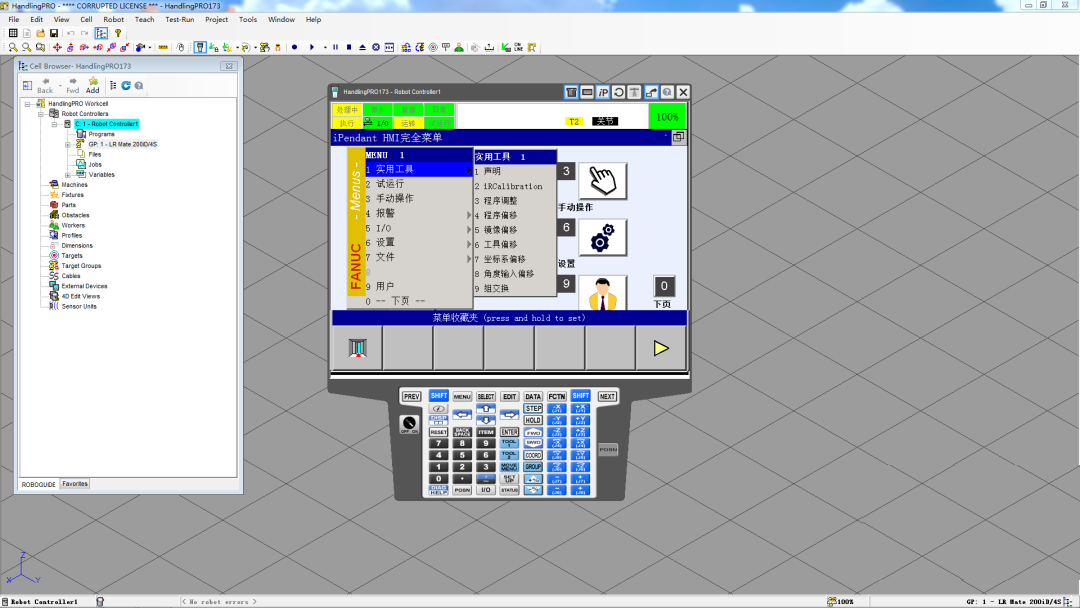This screenshot has height=608, width=1080.
Task: Click the Cell Browser help icon
Action: point(139,85)
